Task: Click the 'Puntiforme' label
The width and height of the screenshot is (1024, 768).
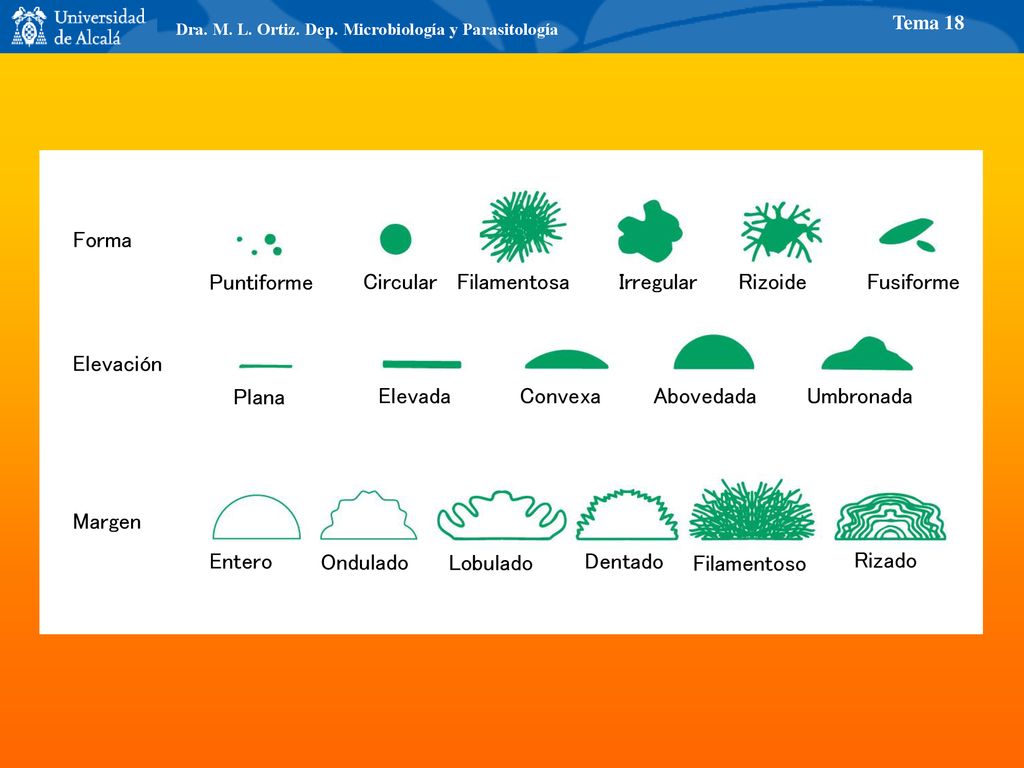Action: (x=261, y=283)
